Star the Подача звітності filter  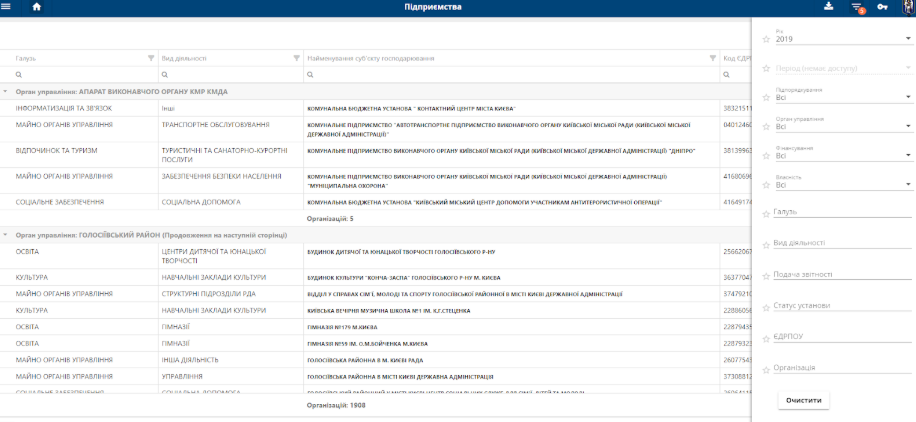(x=766, y=276)
